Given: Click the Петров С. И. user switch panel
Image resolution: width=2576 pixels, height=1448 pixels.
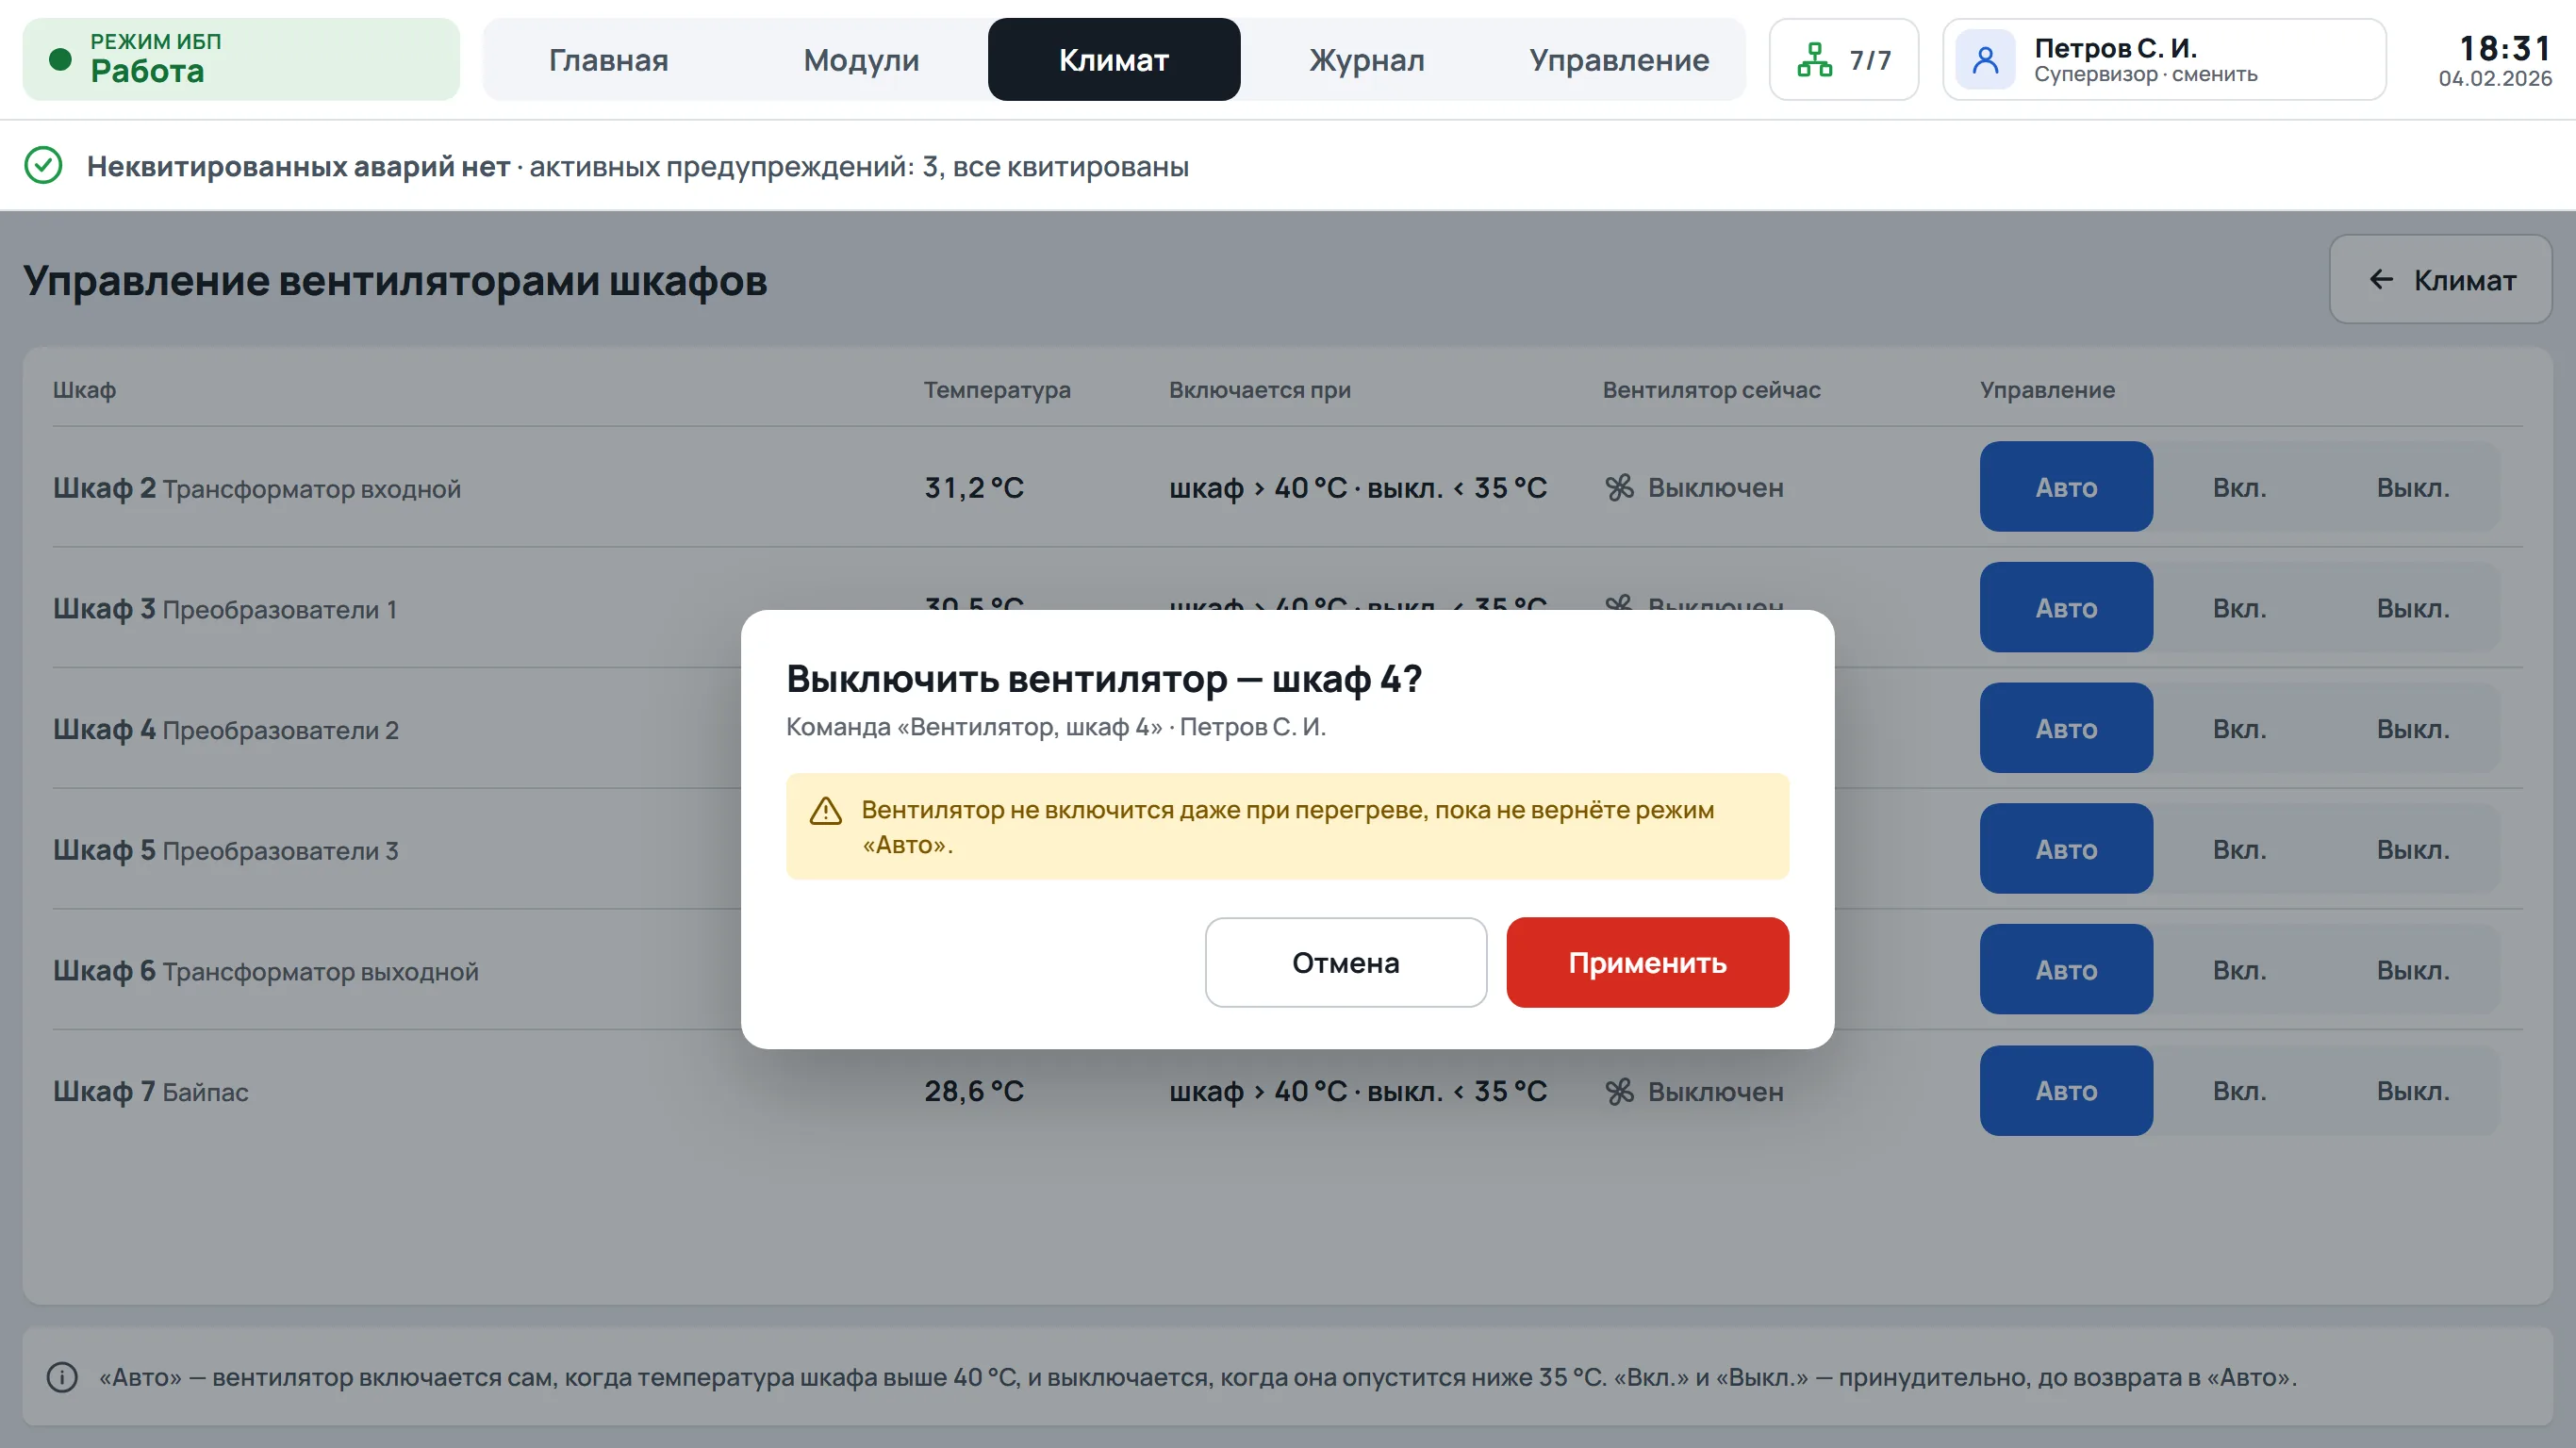Looking at the screenshot, I should click(2164, 59).
